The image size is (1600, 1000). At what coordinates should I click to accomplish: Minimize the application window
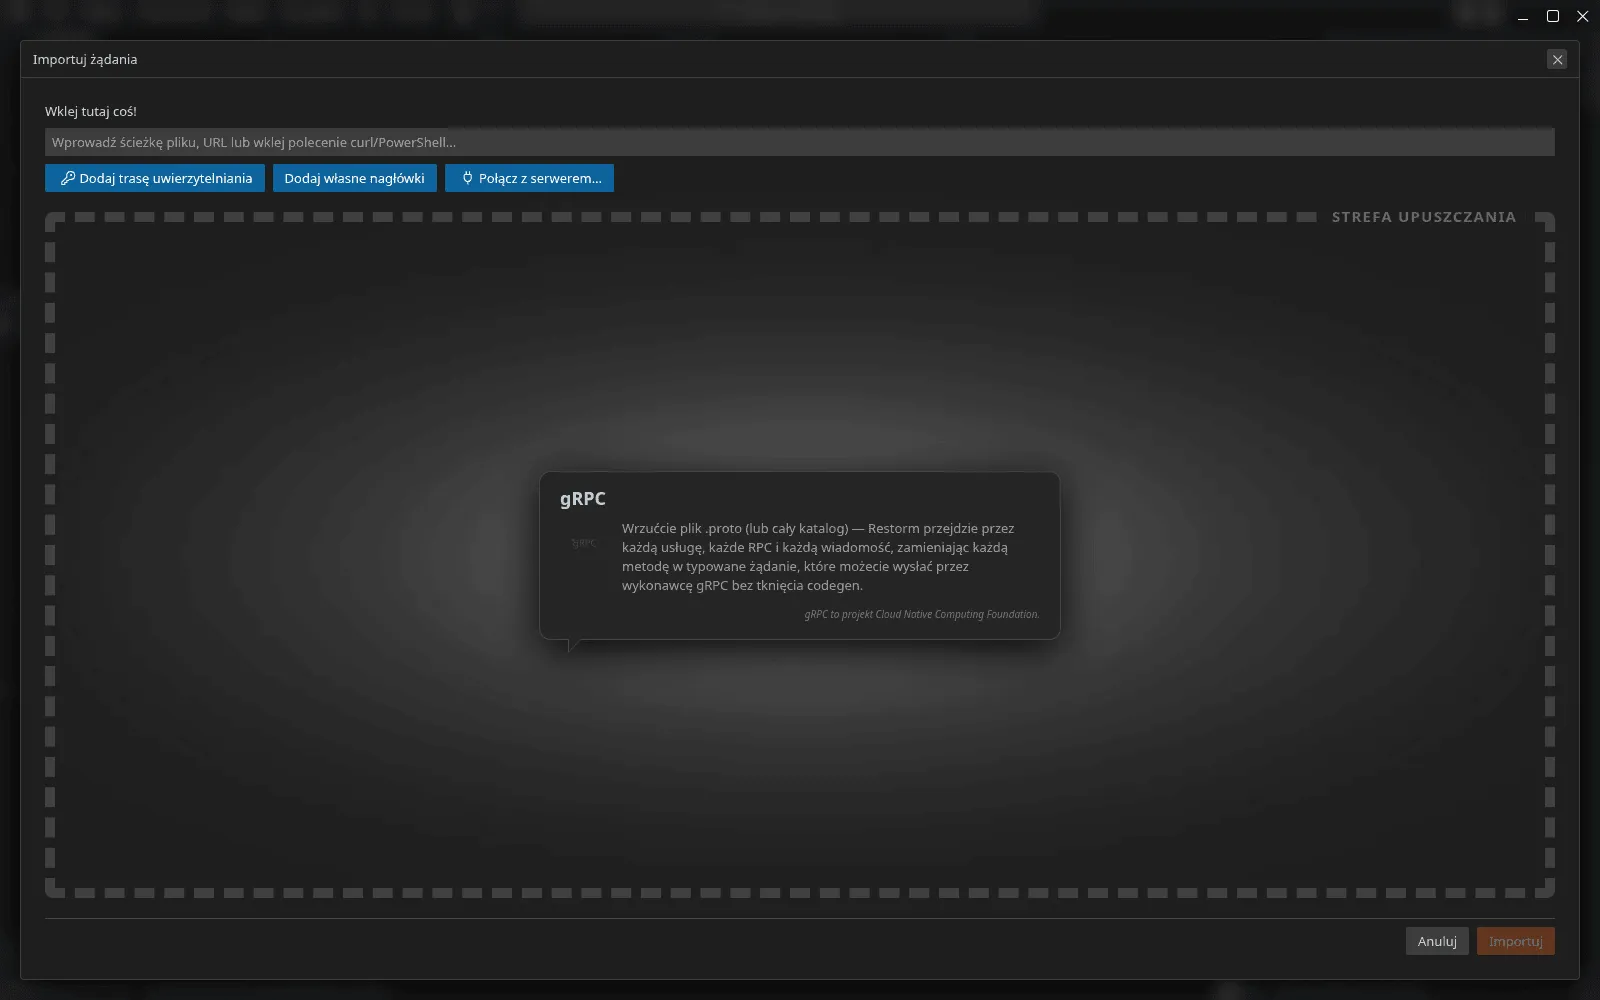coord(1523,16)
